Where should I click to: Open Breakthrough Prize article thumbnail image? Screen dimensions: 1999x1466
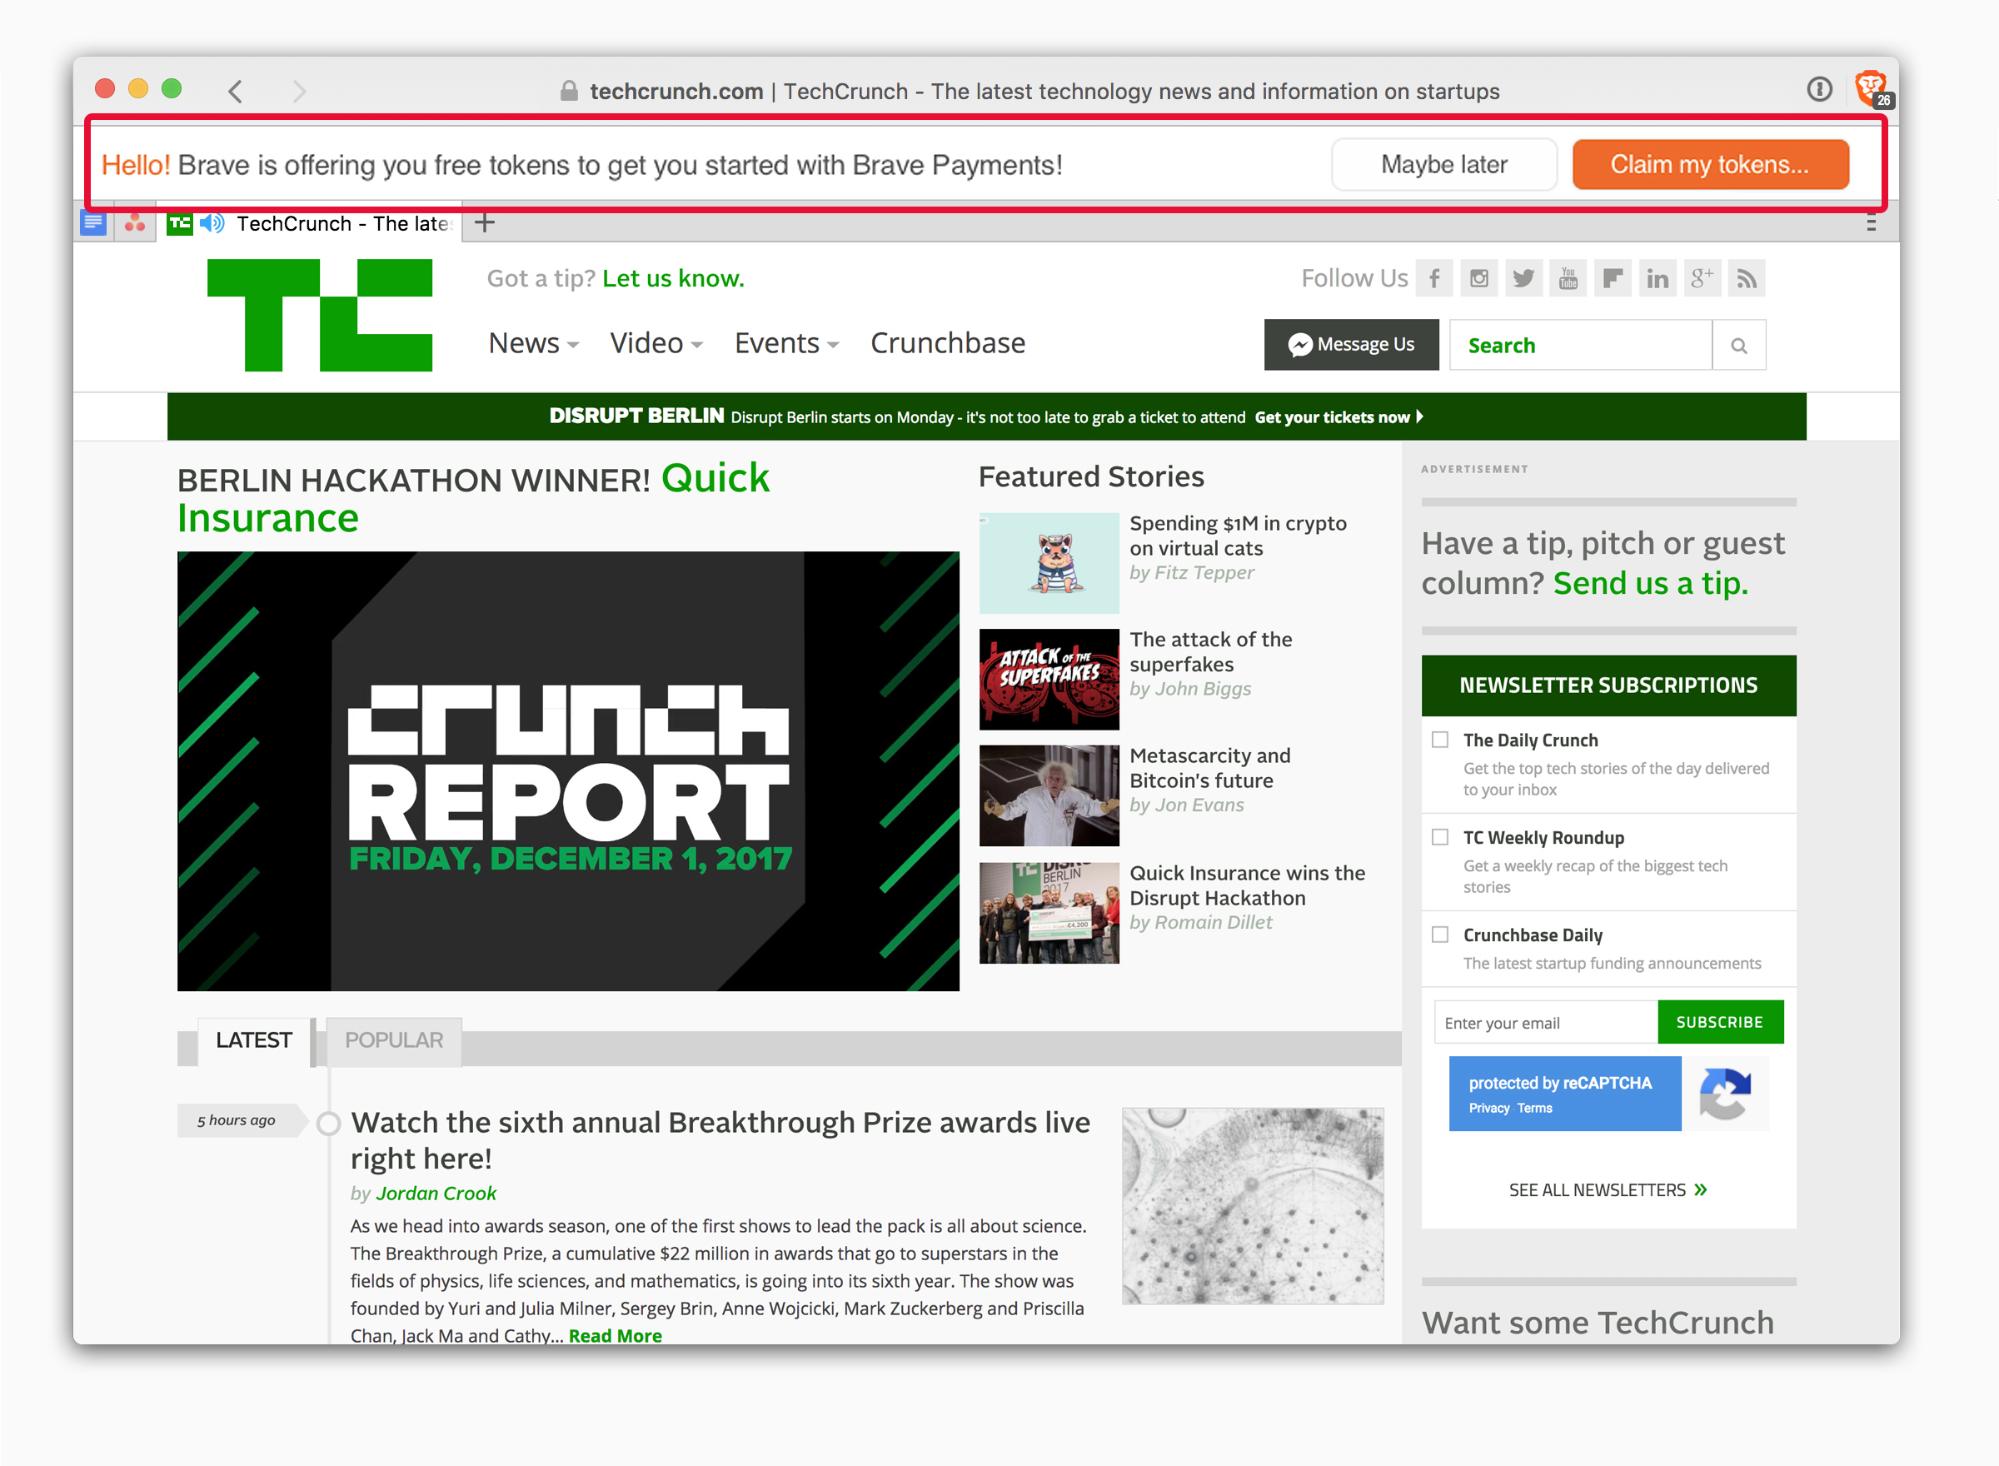point(1253,1205)
